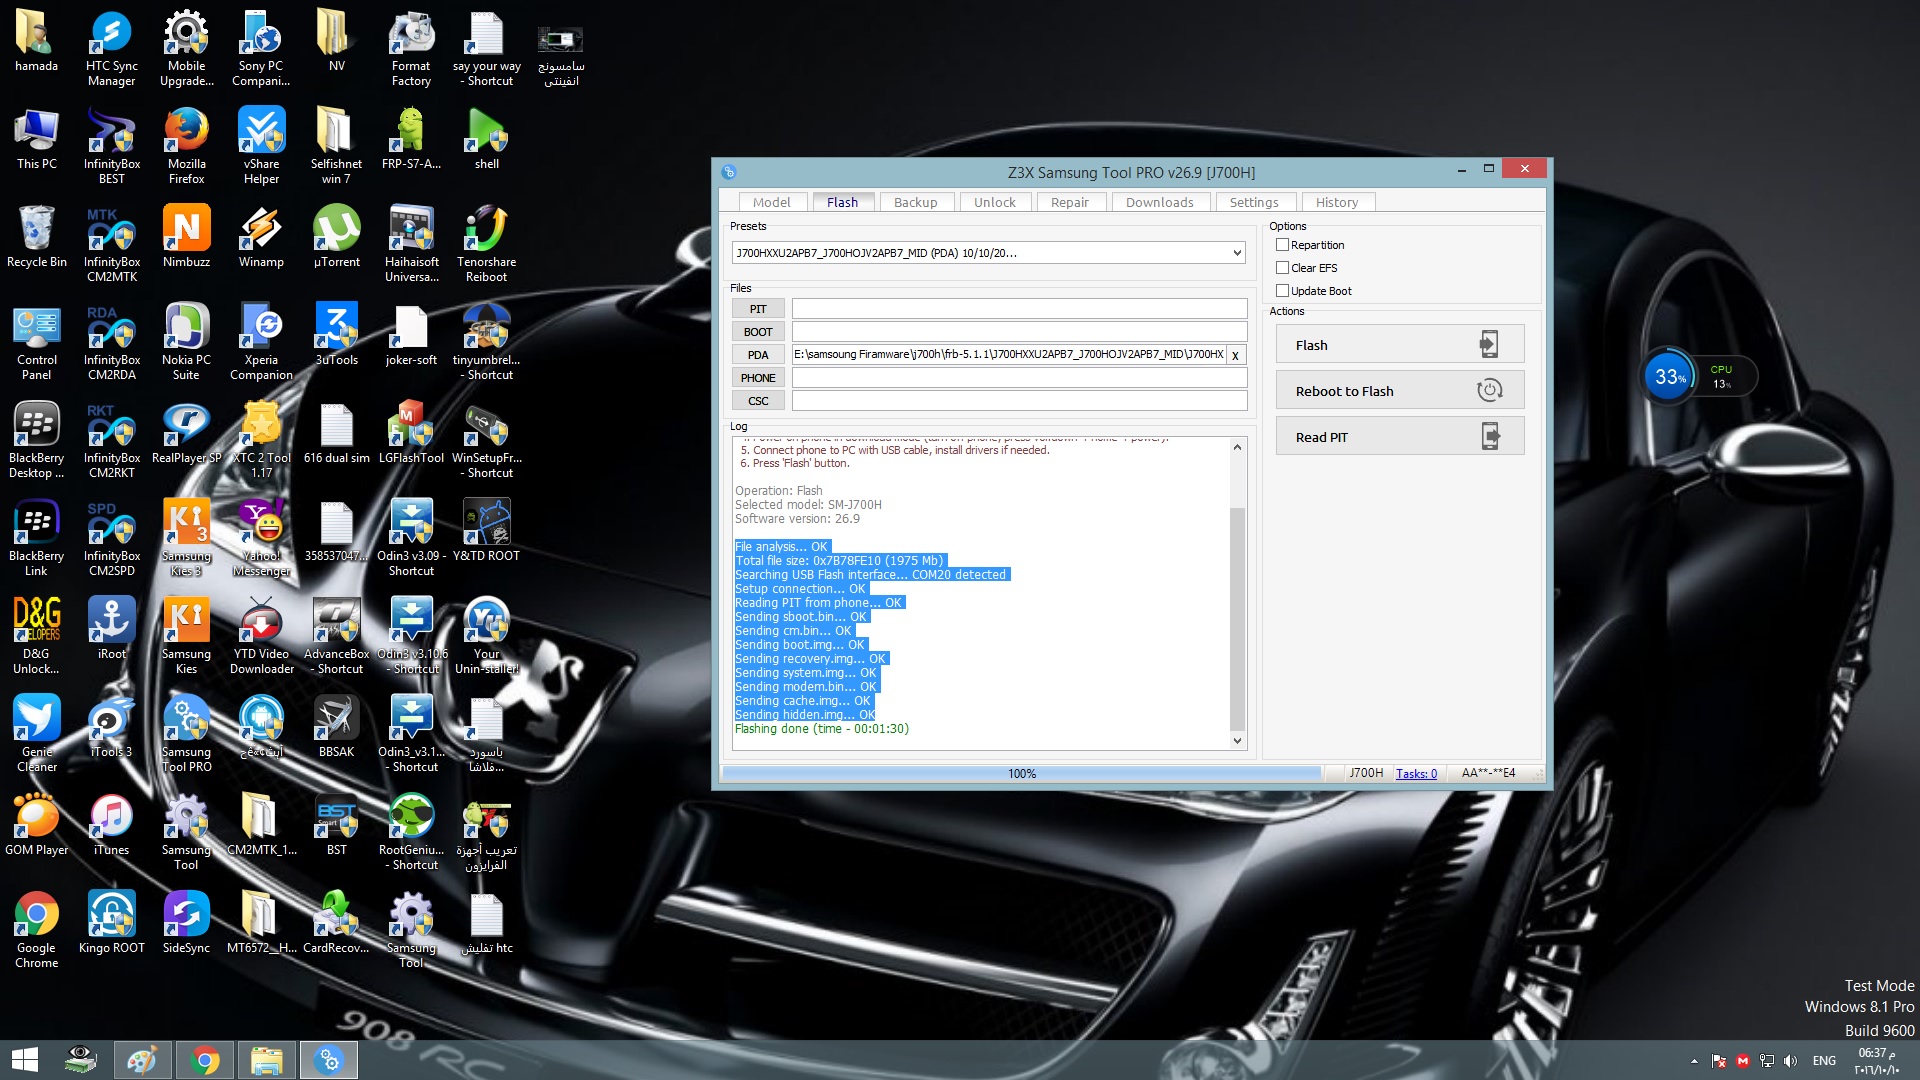Image resolution: width=1920 pixels, height=1080 pixels.
Task: Open the Y&TD ROOT desktop icon
Action: pos(486,531)
